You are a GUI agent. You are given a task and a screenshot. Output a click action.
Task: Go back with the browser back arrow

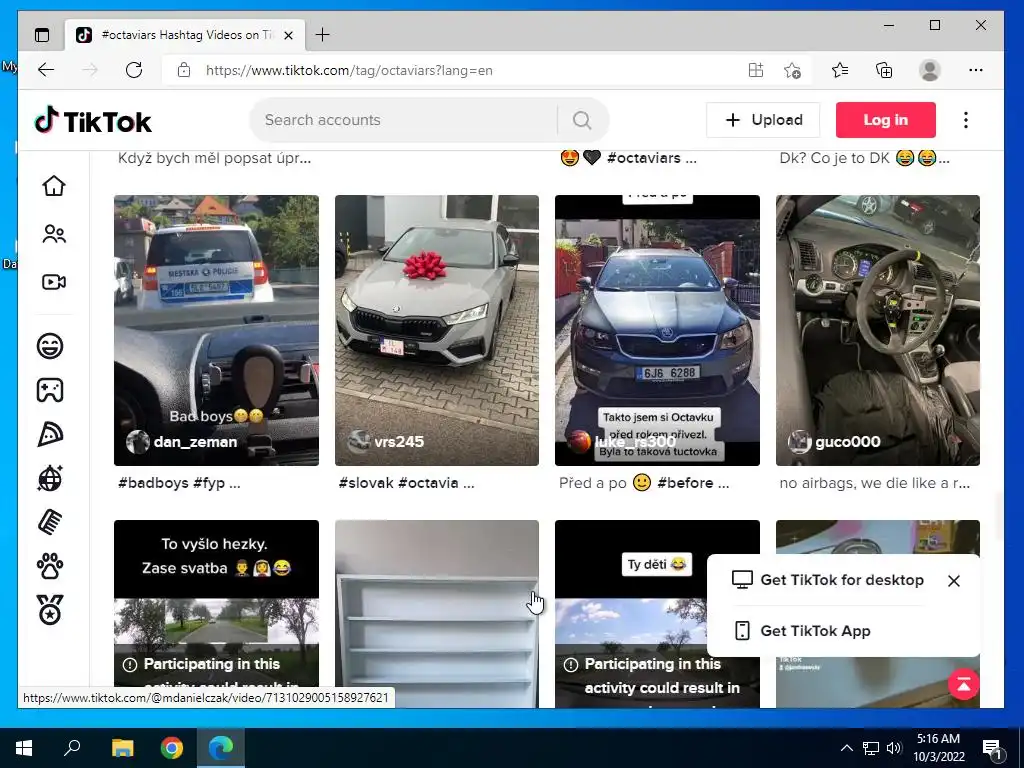point(46,70)
